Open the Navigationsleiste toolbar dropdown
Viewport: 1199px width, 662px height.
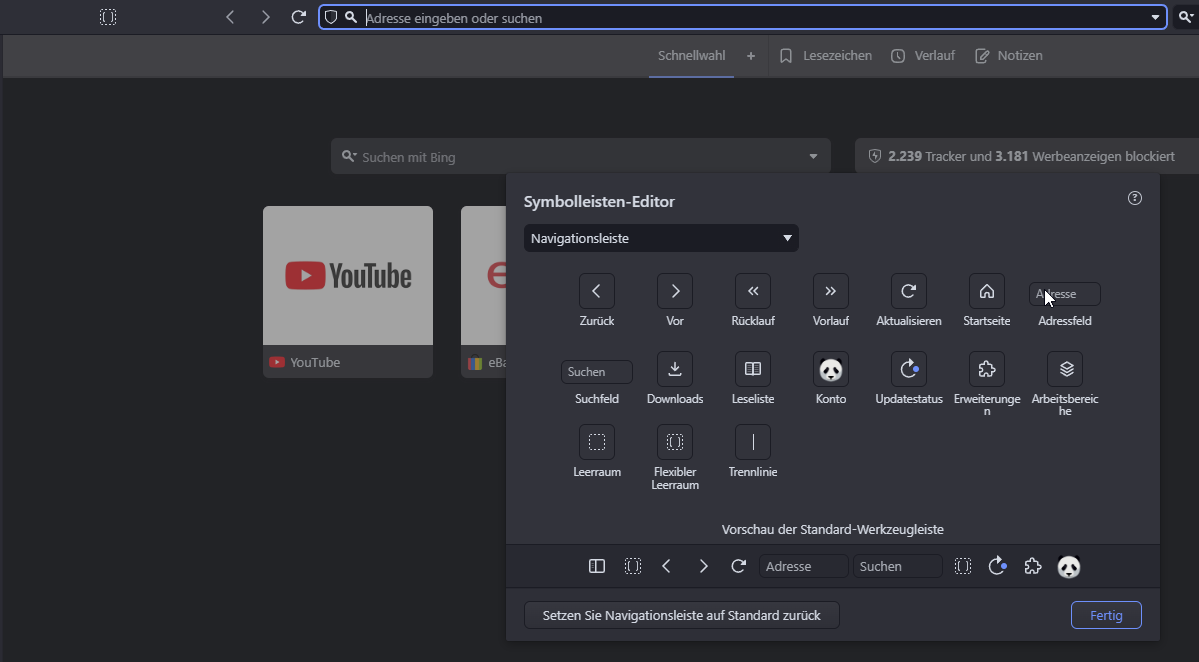(x=661, y=239)
